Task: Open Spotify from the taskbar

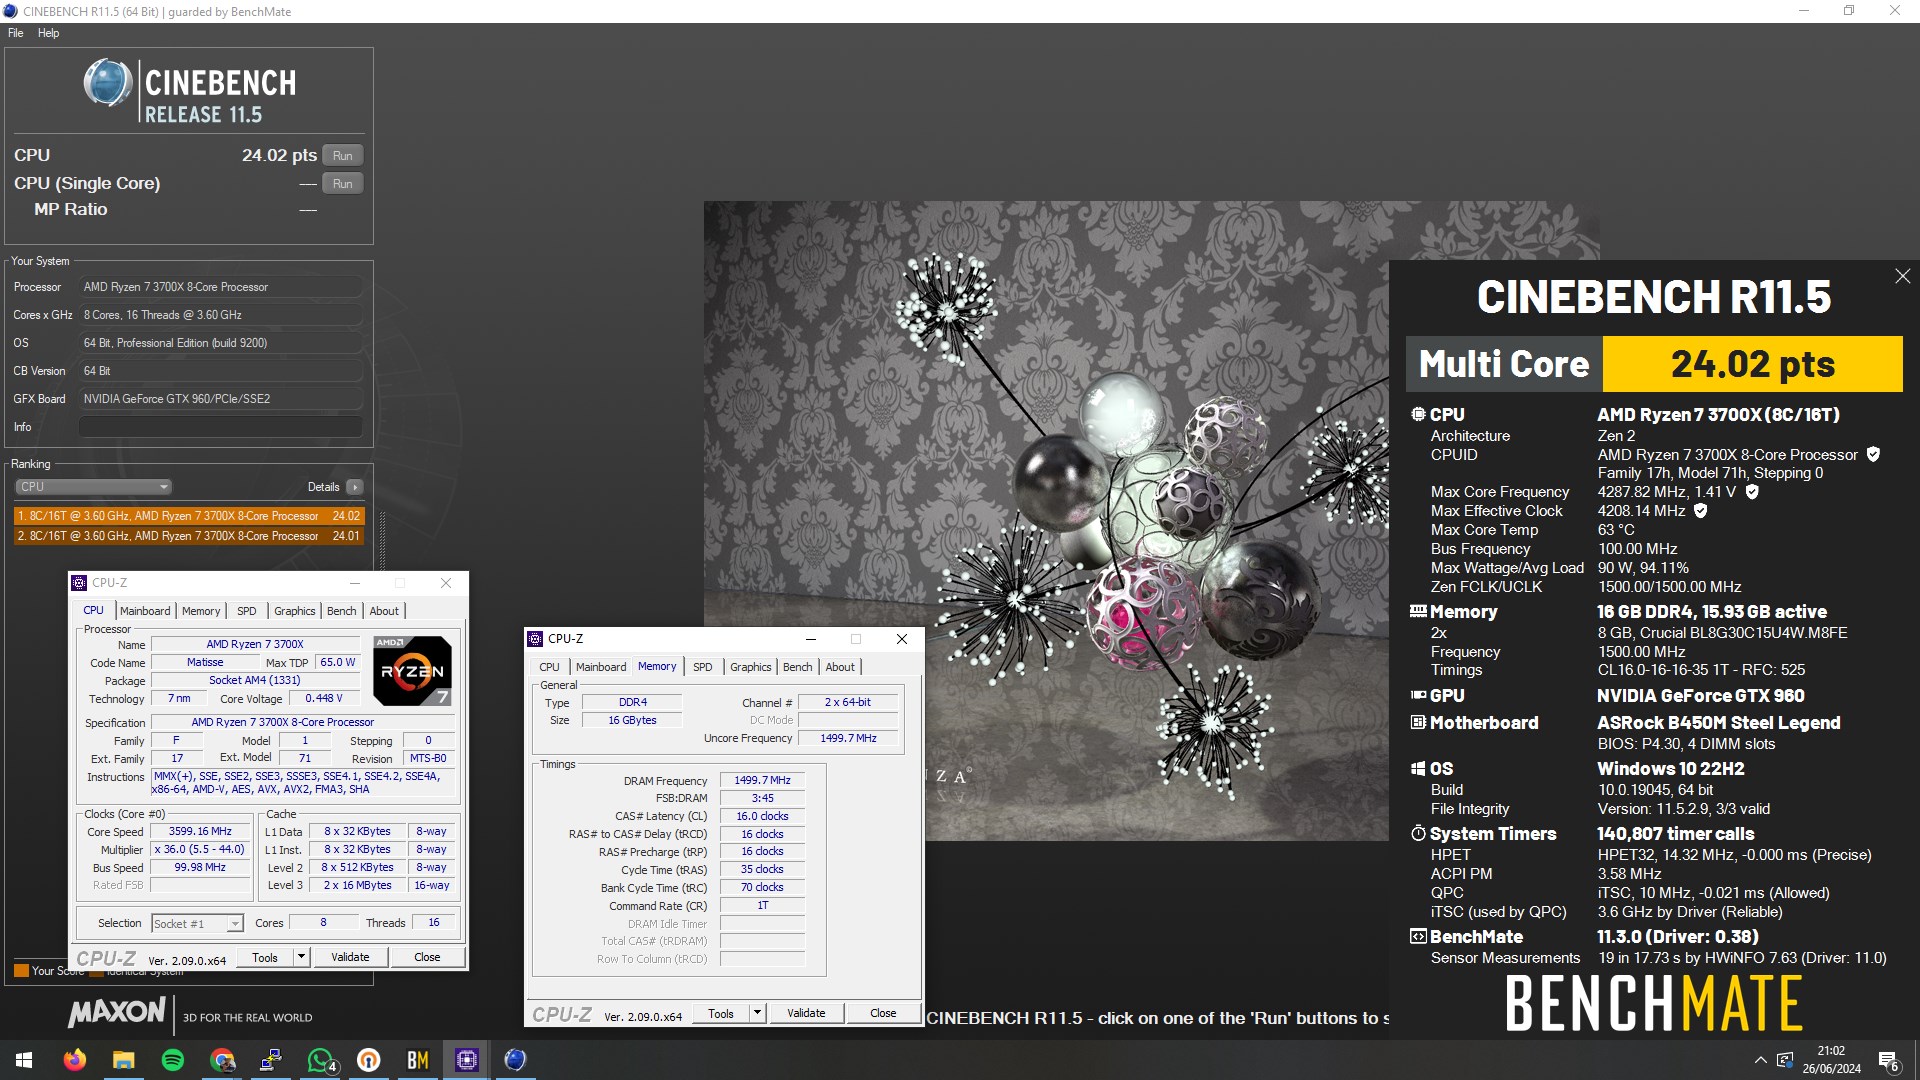Action: (173, 1060)
